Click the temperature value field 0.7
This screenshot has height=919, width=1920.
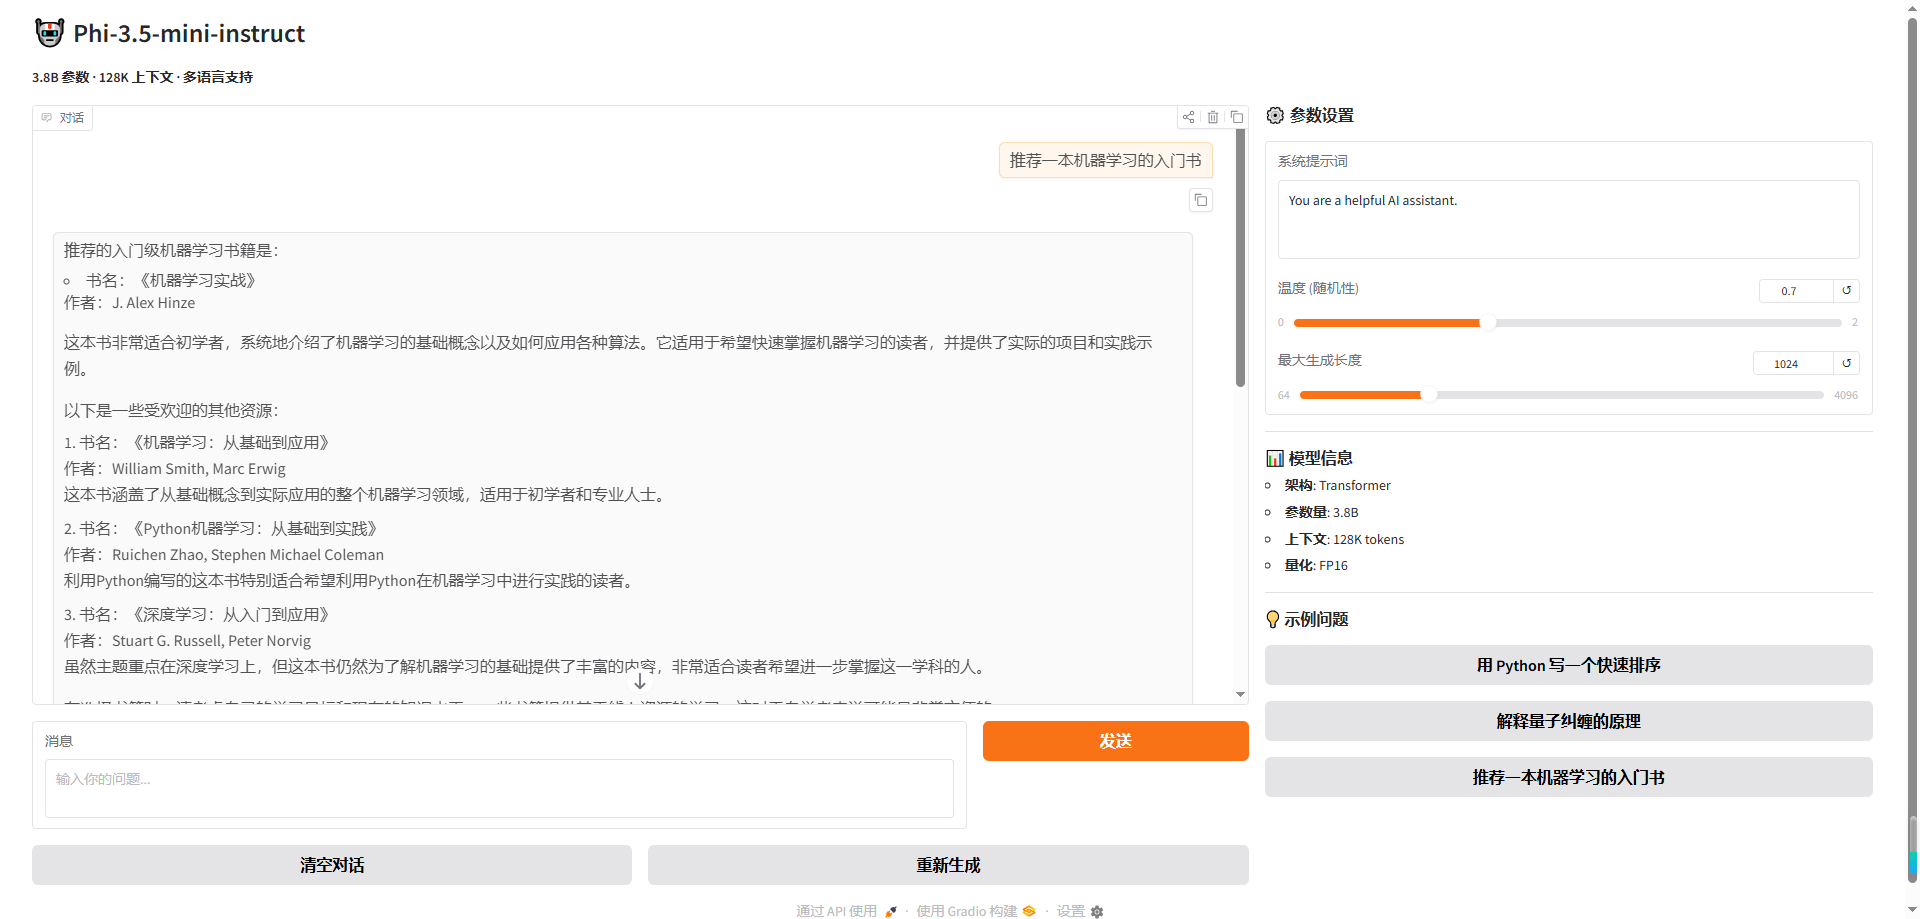pyautogui.click(x=1795, y=291)
